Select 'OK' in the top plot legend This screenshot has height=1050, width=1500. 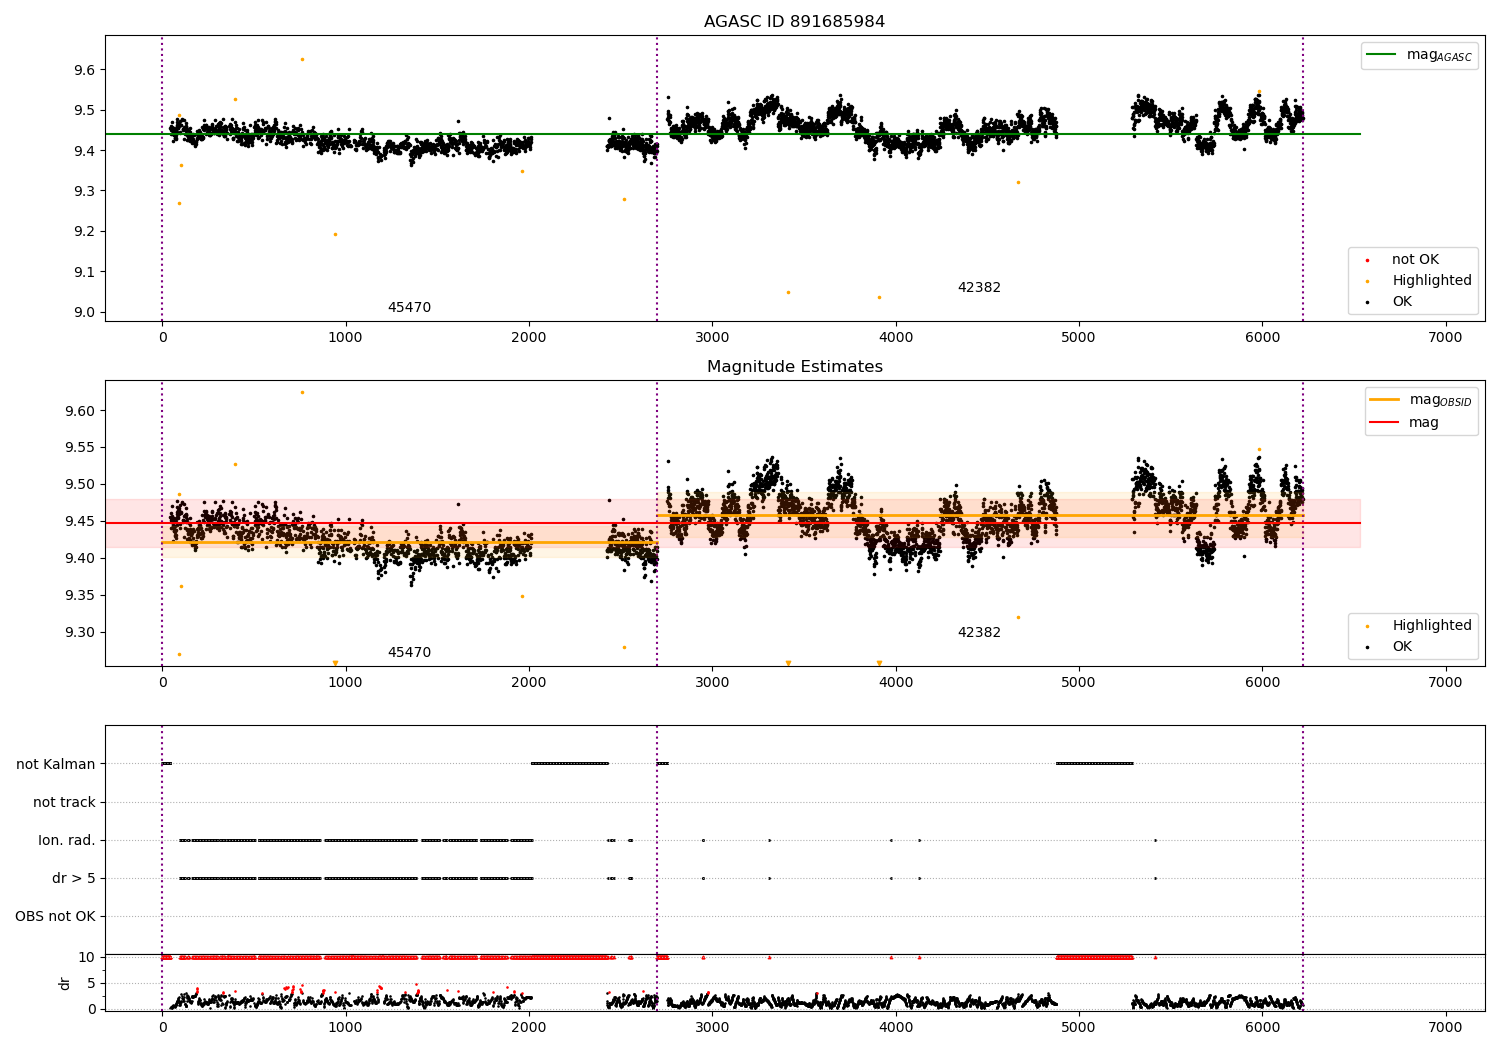coord(1402,302)
